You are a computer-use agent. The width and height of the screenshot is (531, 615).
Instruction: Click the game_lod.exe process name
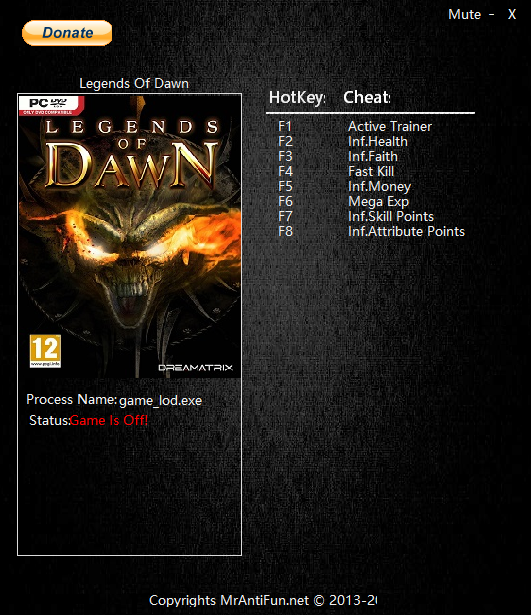pyautogui.click(x=160, y=401)
